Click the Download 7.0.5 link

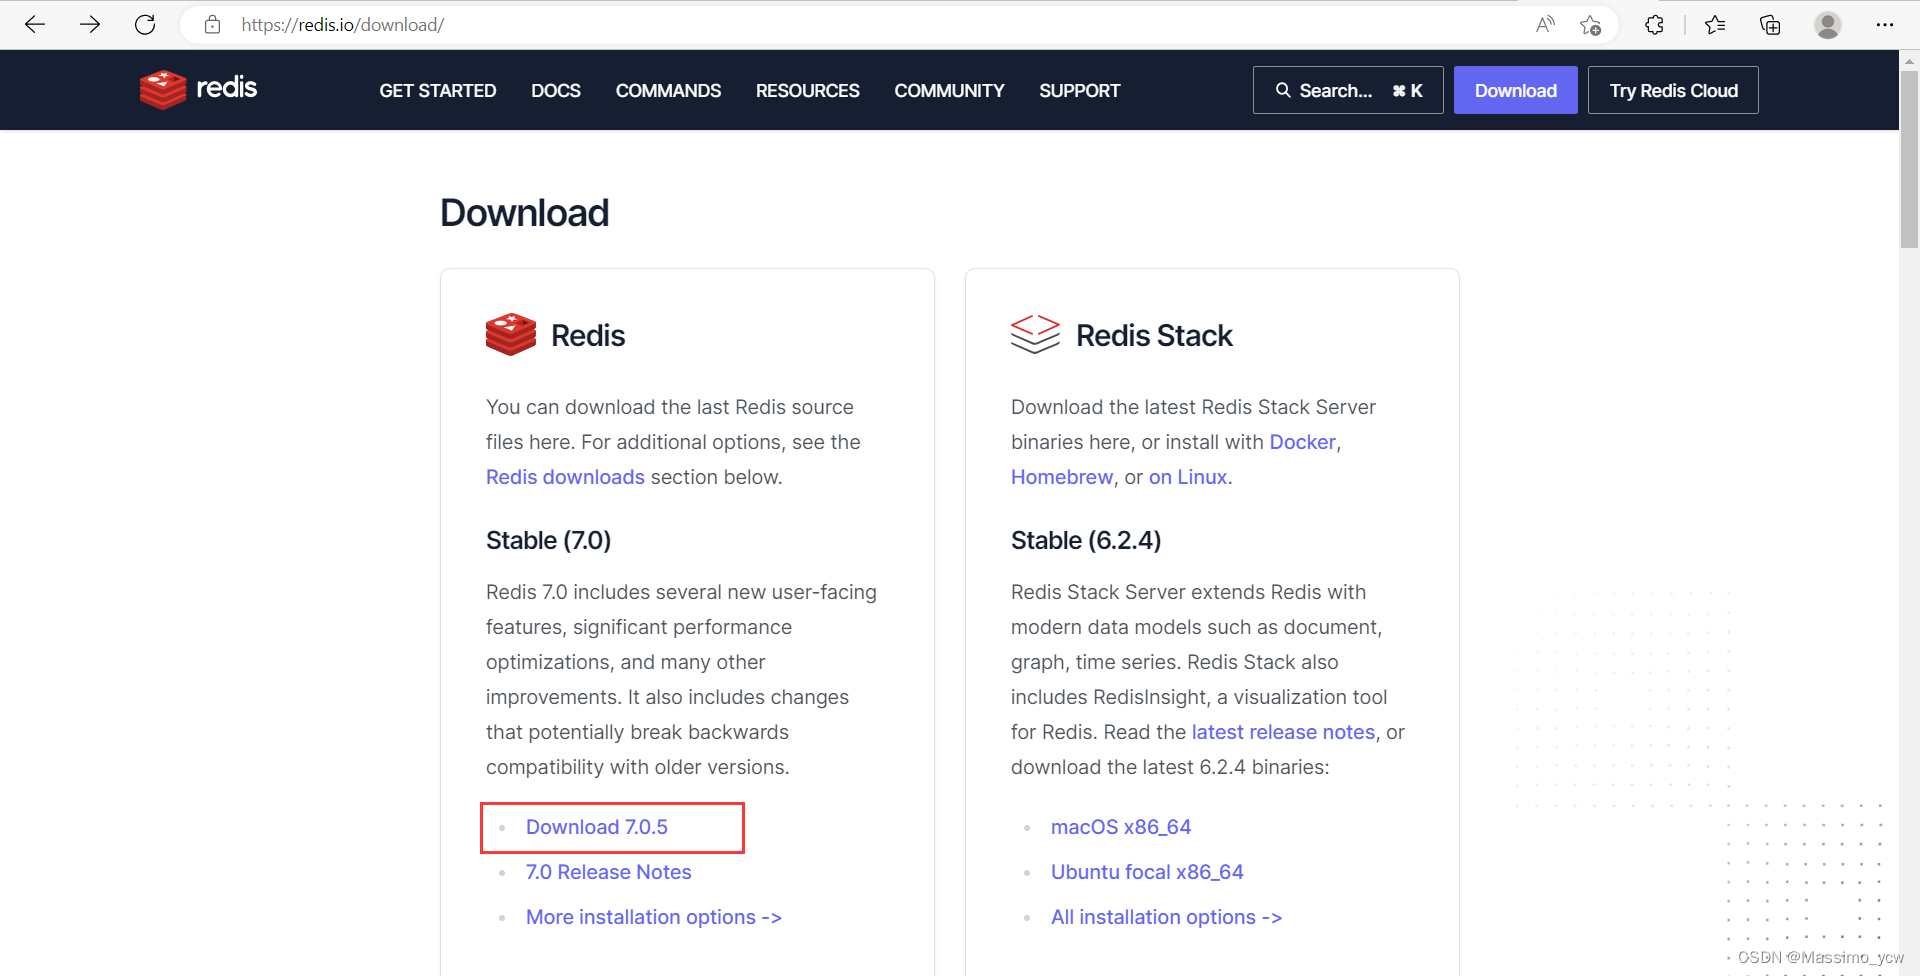(x=596, y=827)
